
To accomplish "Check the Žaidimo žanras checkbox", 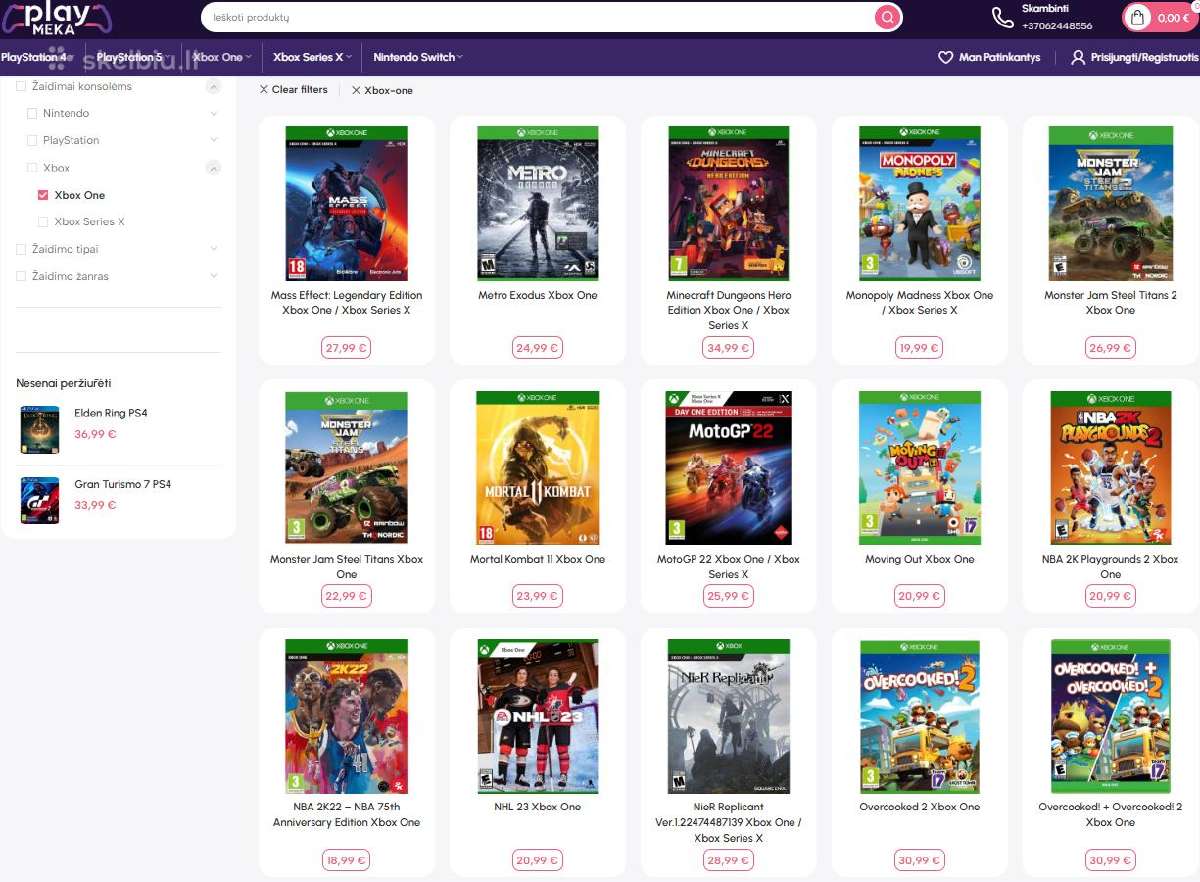I will click(x=22, y=276).
